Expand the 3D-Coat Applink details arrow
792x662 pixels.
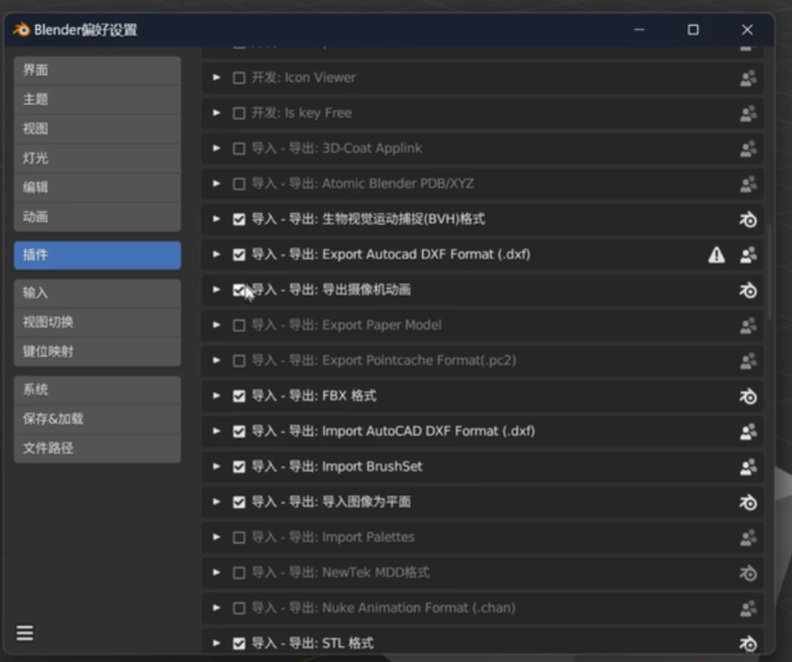coord(216,148)
